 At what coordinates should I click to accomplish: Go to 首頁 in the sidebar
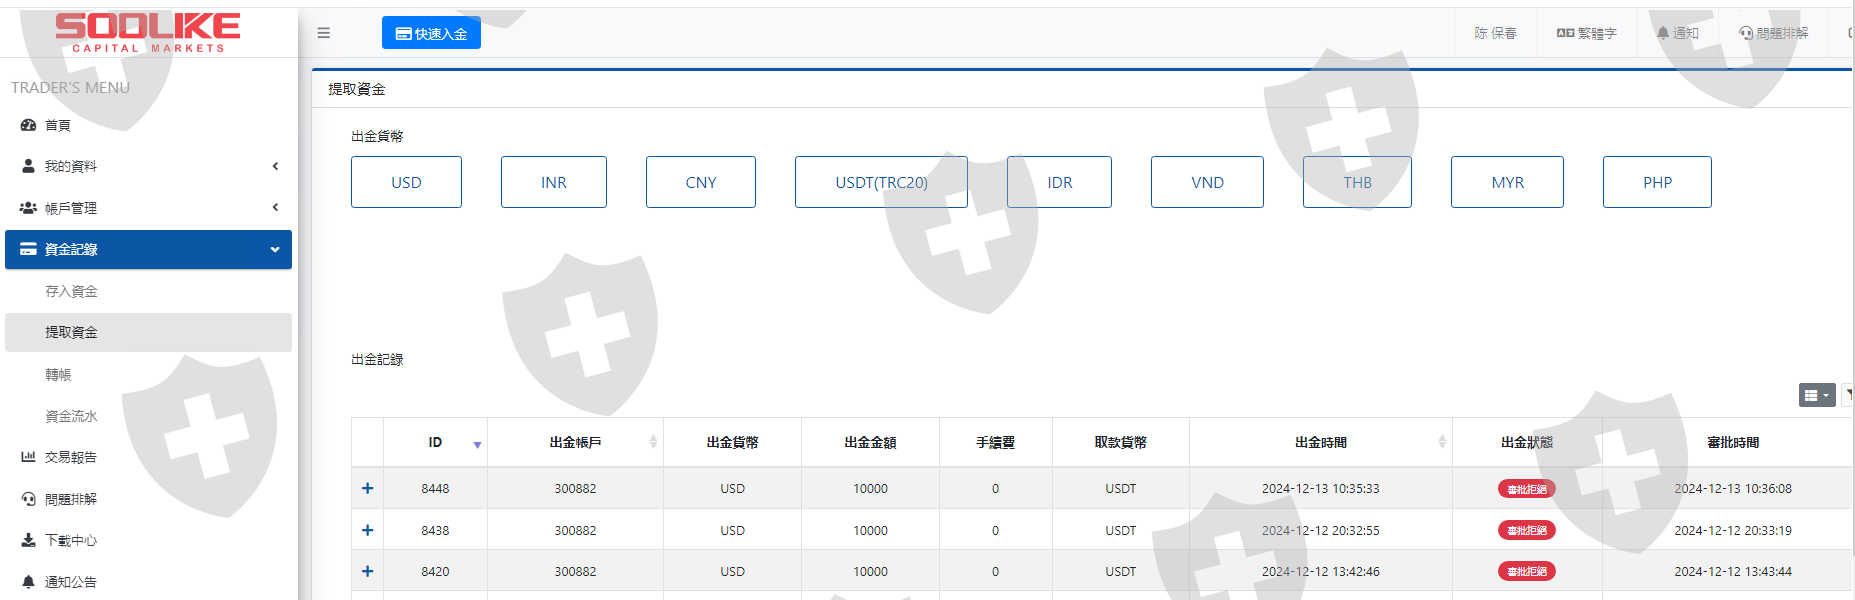pos(57,125)
